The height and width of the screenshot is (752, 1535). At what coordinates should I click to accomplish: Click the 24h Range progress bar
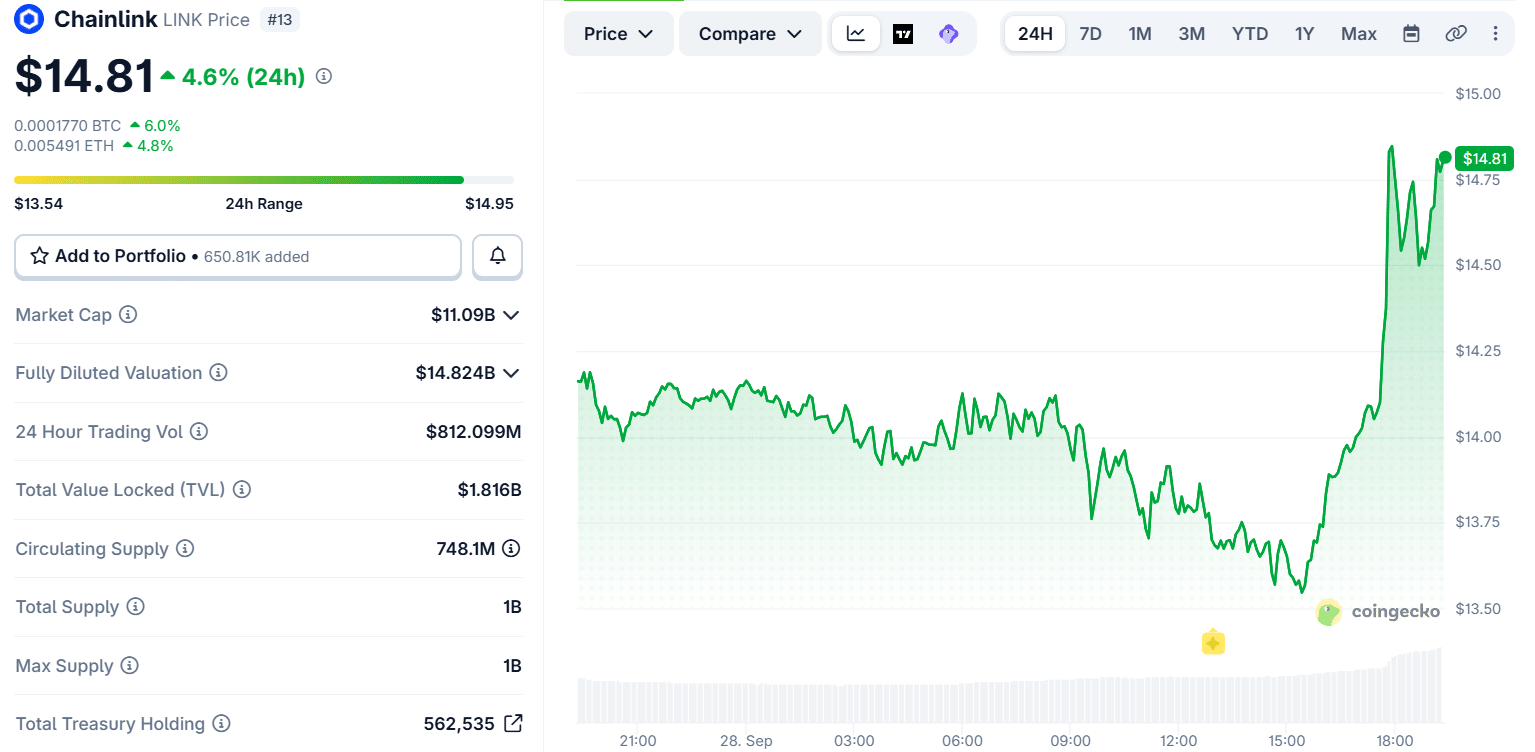pos(264,180)
